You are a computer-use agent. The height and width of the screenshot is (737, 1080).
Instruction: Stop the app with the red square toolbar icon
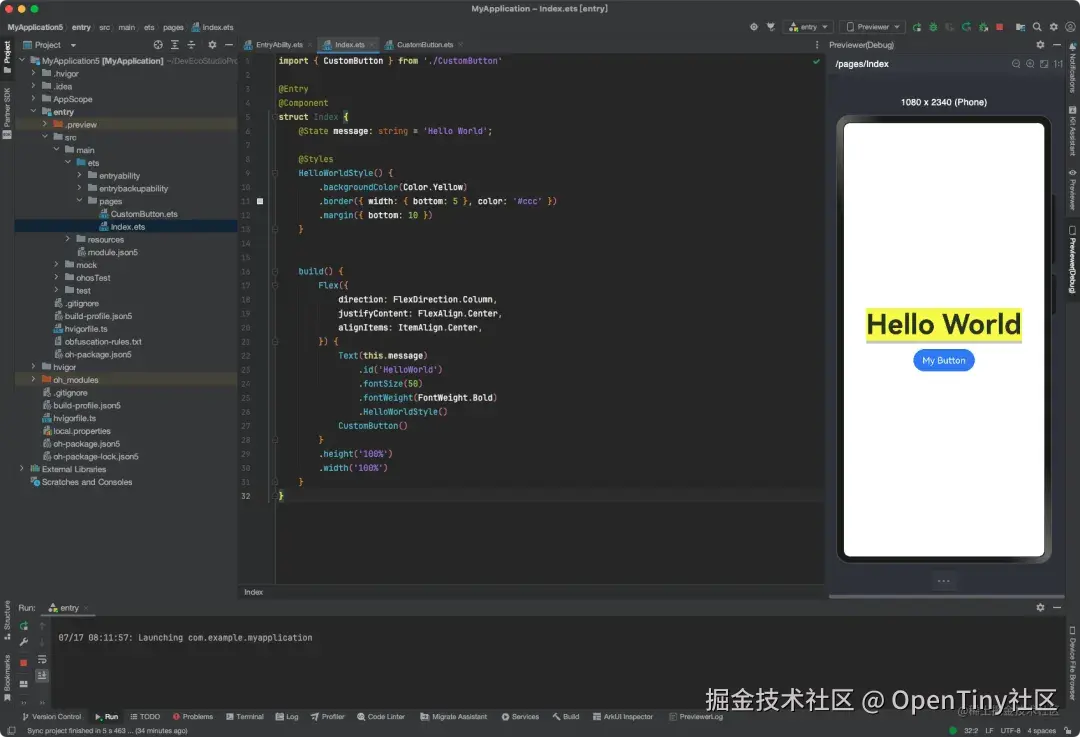click(999, 27)
